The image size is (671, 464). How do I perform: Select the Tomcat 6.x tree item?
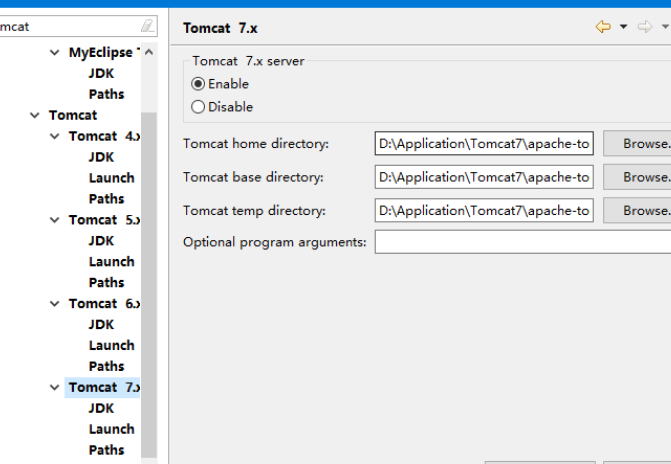click(x=104, y=303)
